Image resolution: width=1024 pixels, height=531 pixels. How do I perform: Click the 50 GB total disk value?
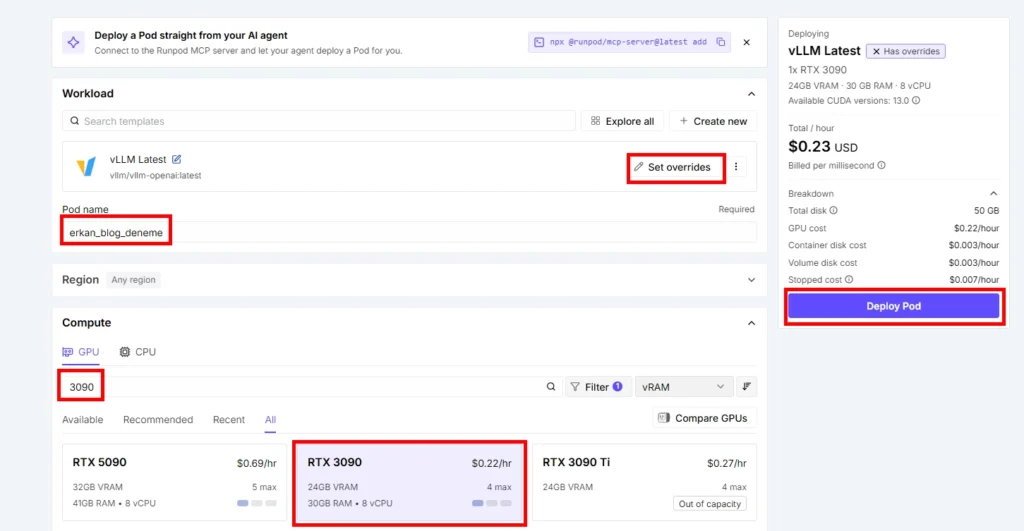pyautogui.click(x=986, y=210)
